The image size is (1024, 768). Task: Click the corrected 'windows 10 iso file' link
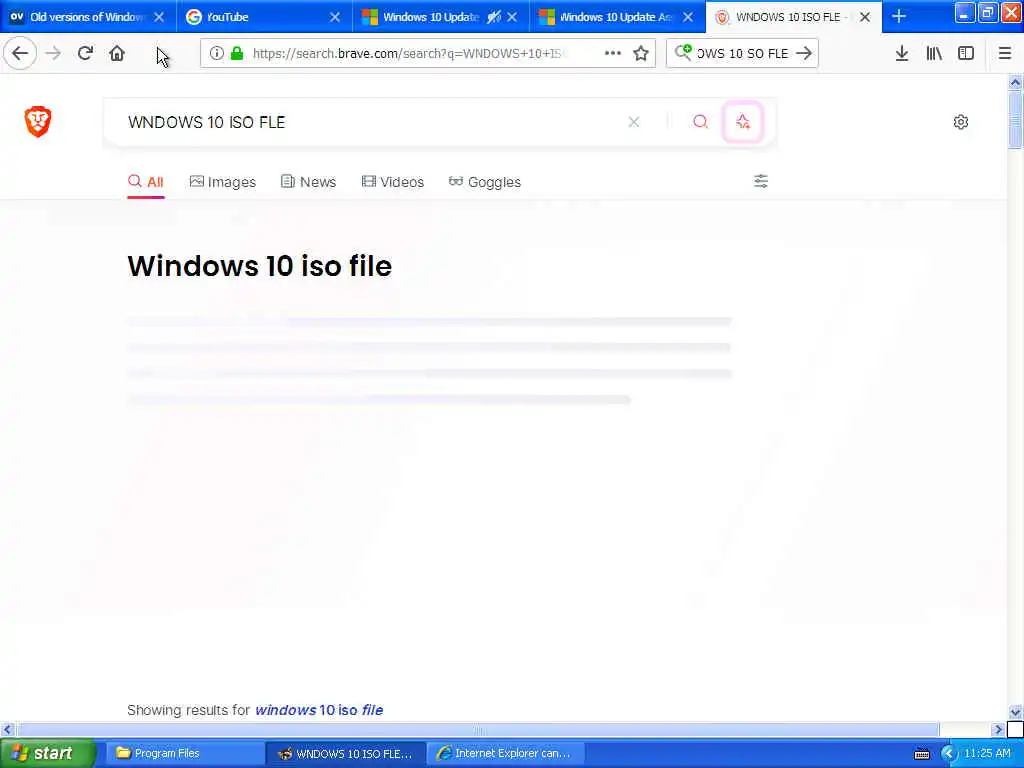coord(319,710)
